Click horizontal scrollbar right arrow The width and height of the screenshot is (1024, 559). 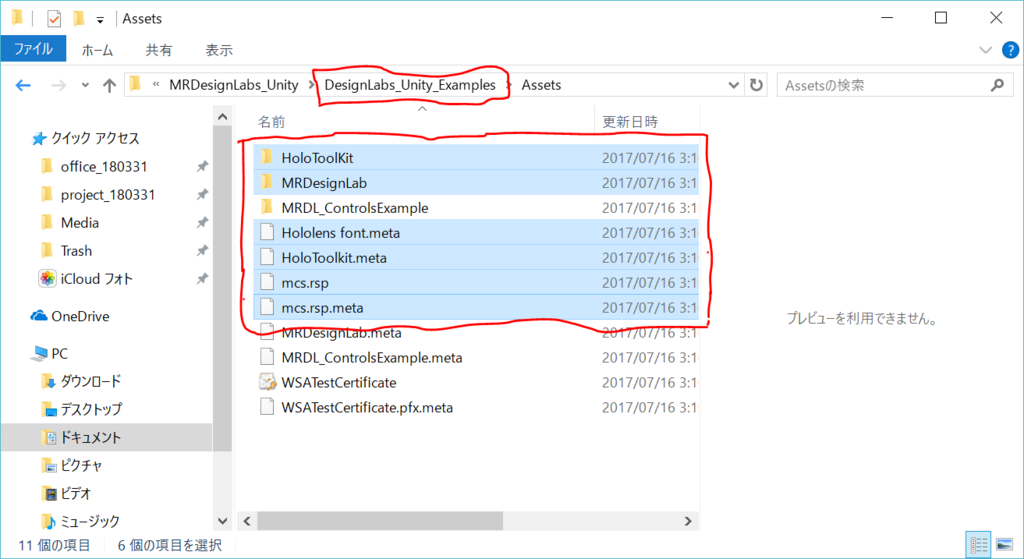pyautogui.click(x=688, y=521)
